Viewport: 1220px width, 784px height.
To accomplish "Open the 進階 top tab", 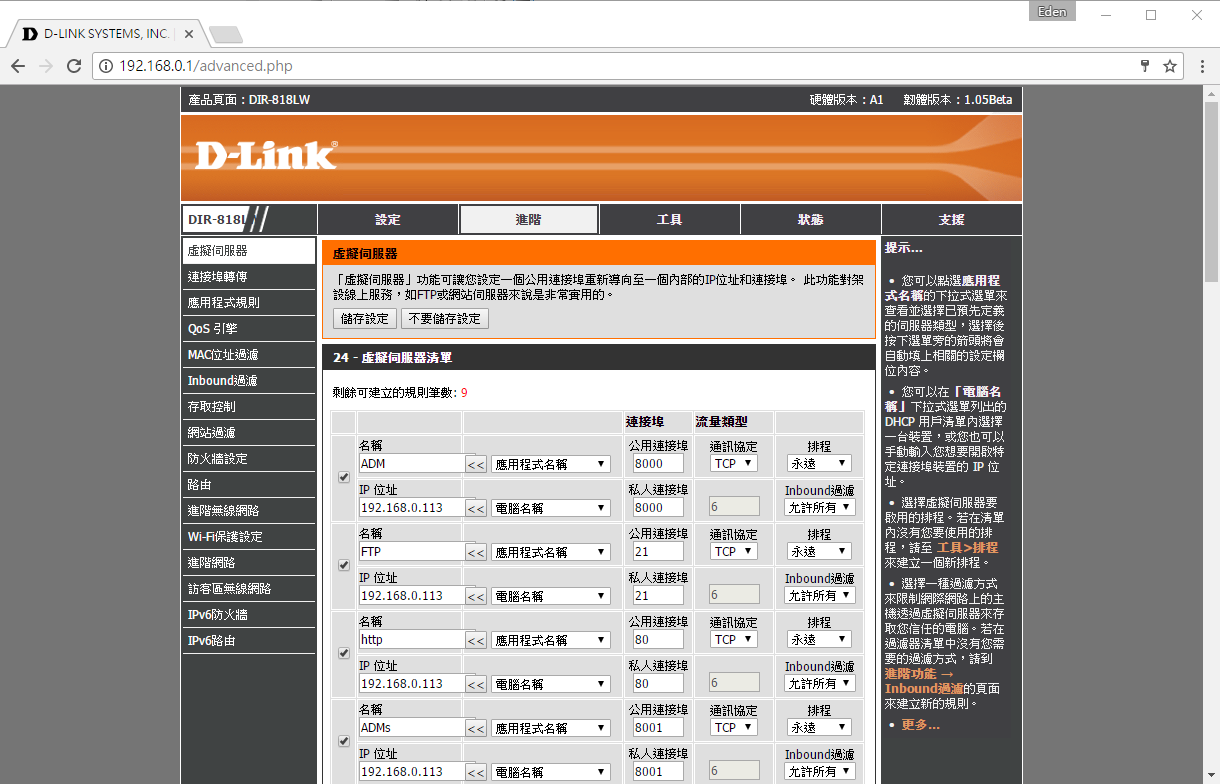I will [529, 219].
